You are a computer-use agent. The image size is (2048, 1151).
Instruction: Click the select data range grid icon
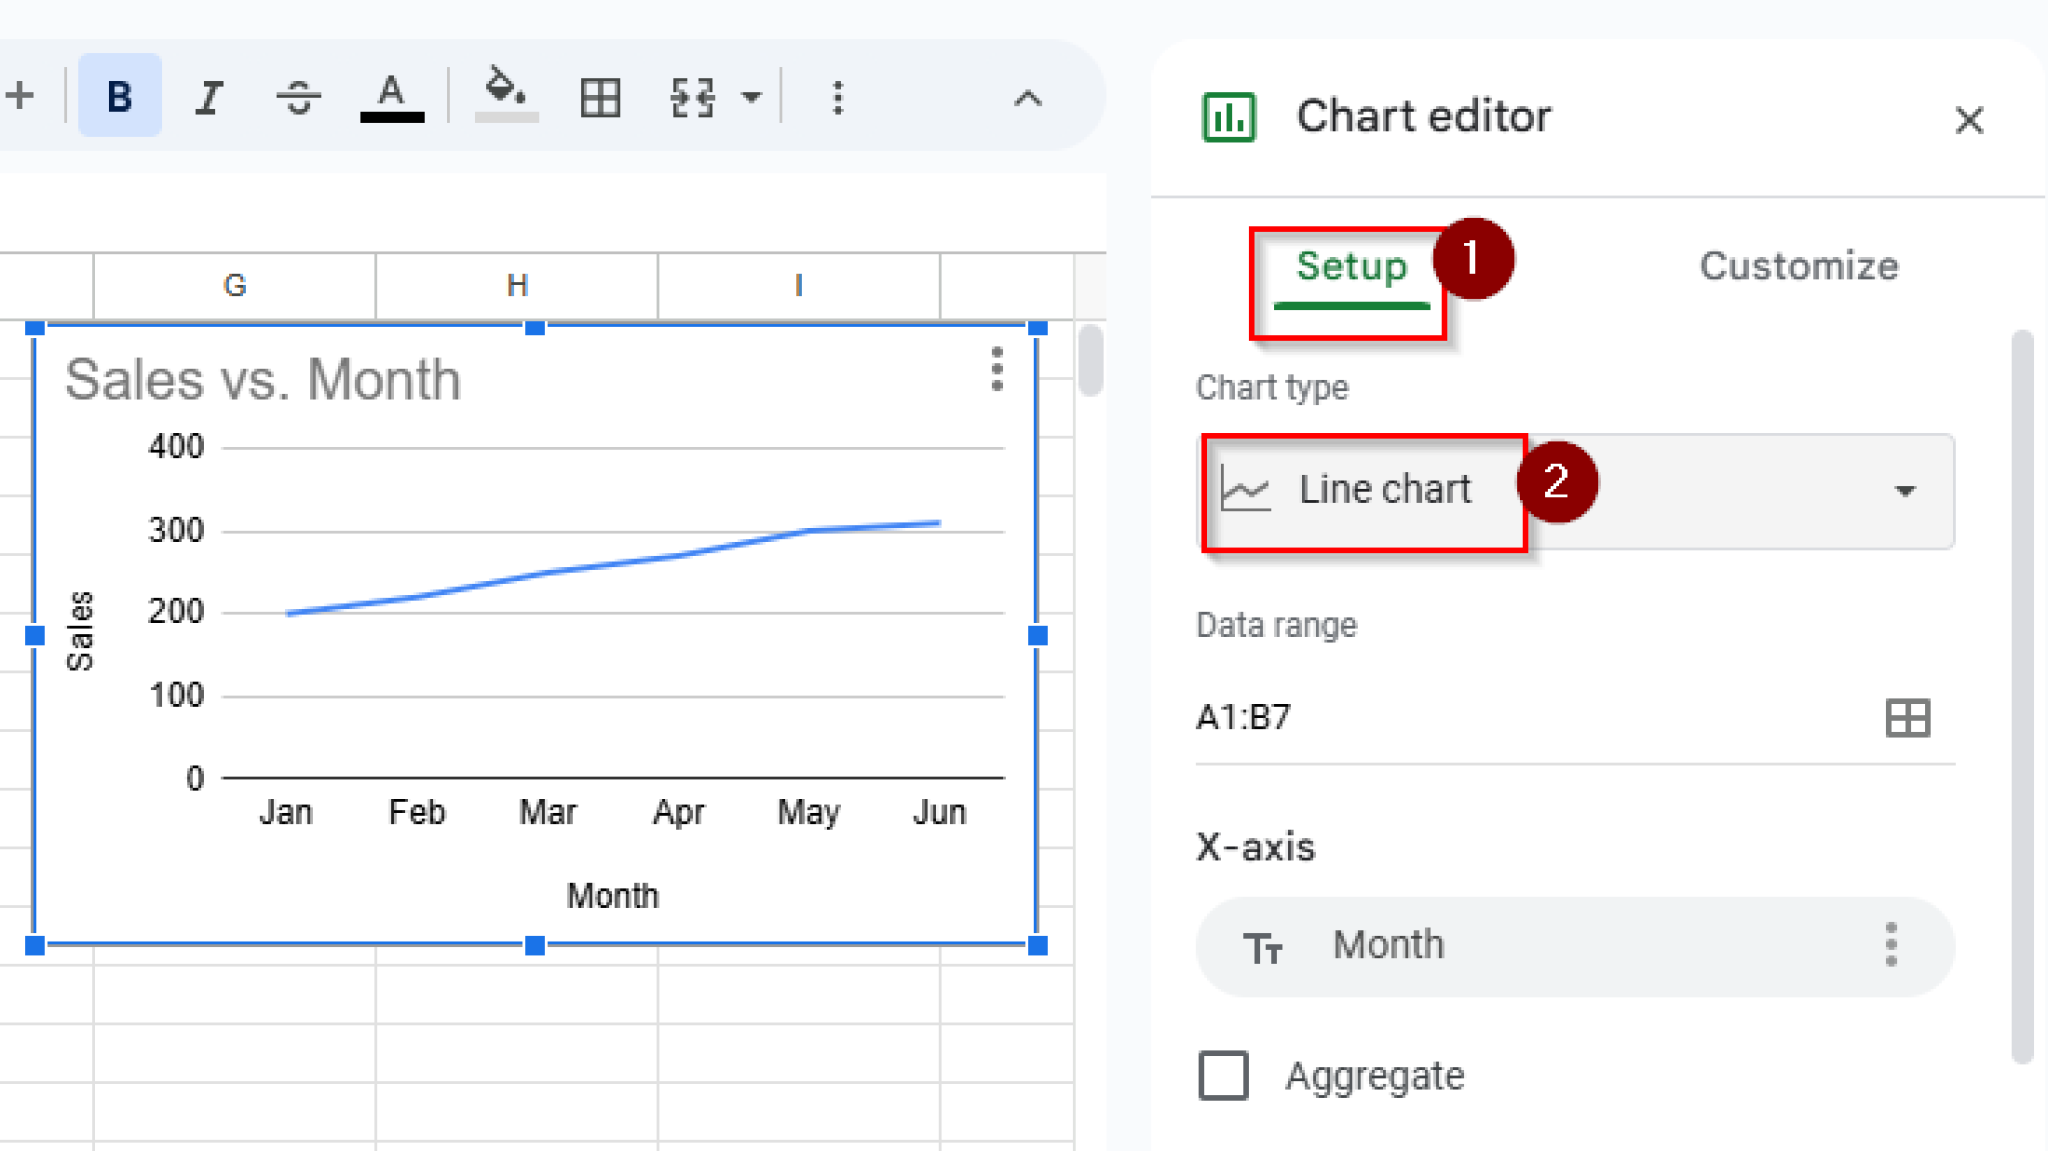click(1907, 717)
